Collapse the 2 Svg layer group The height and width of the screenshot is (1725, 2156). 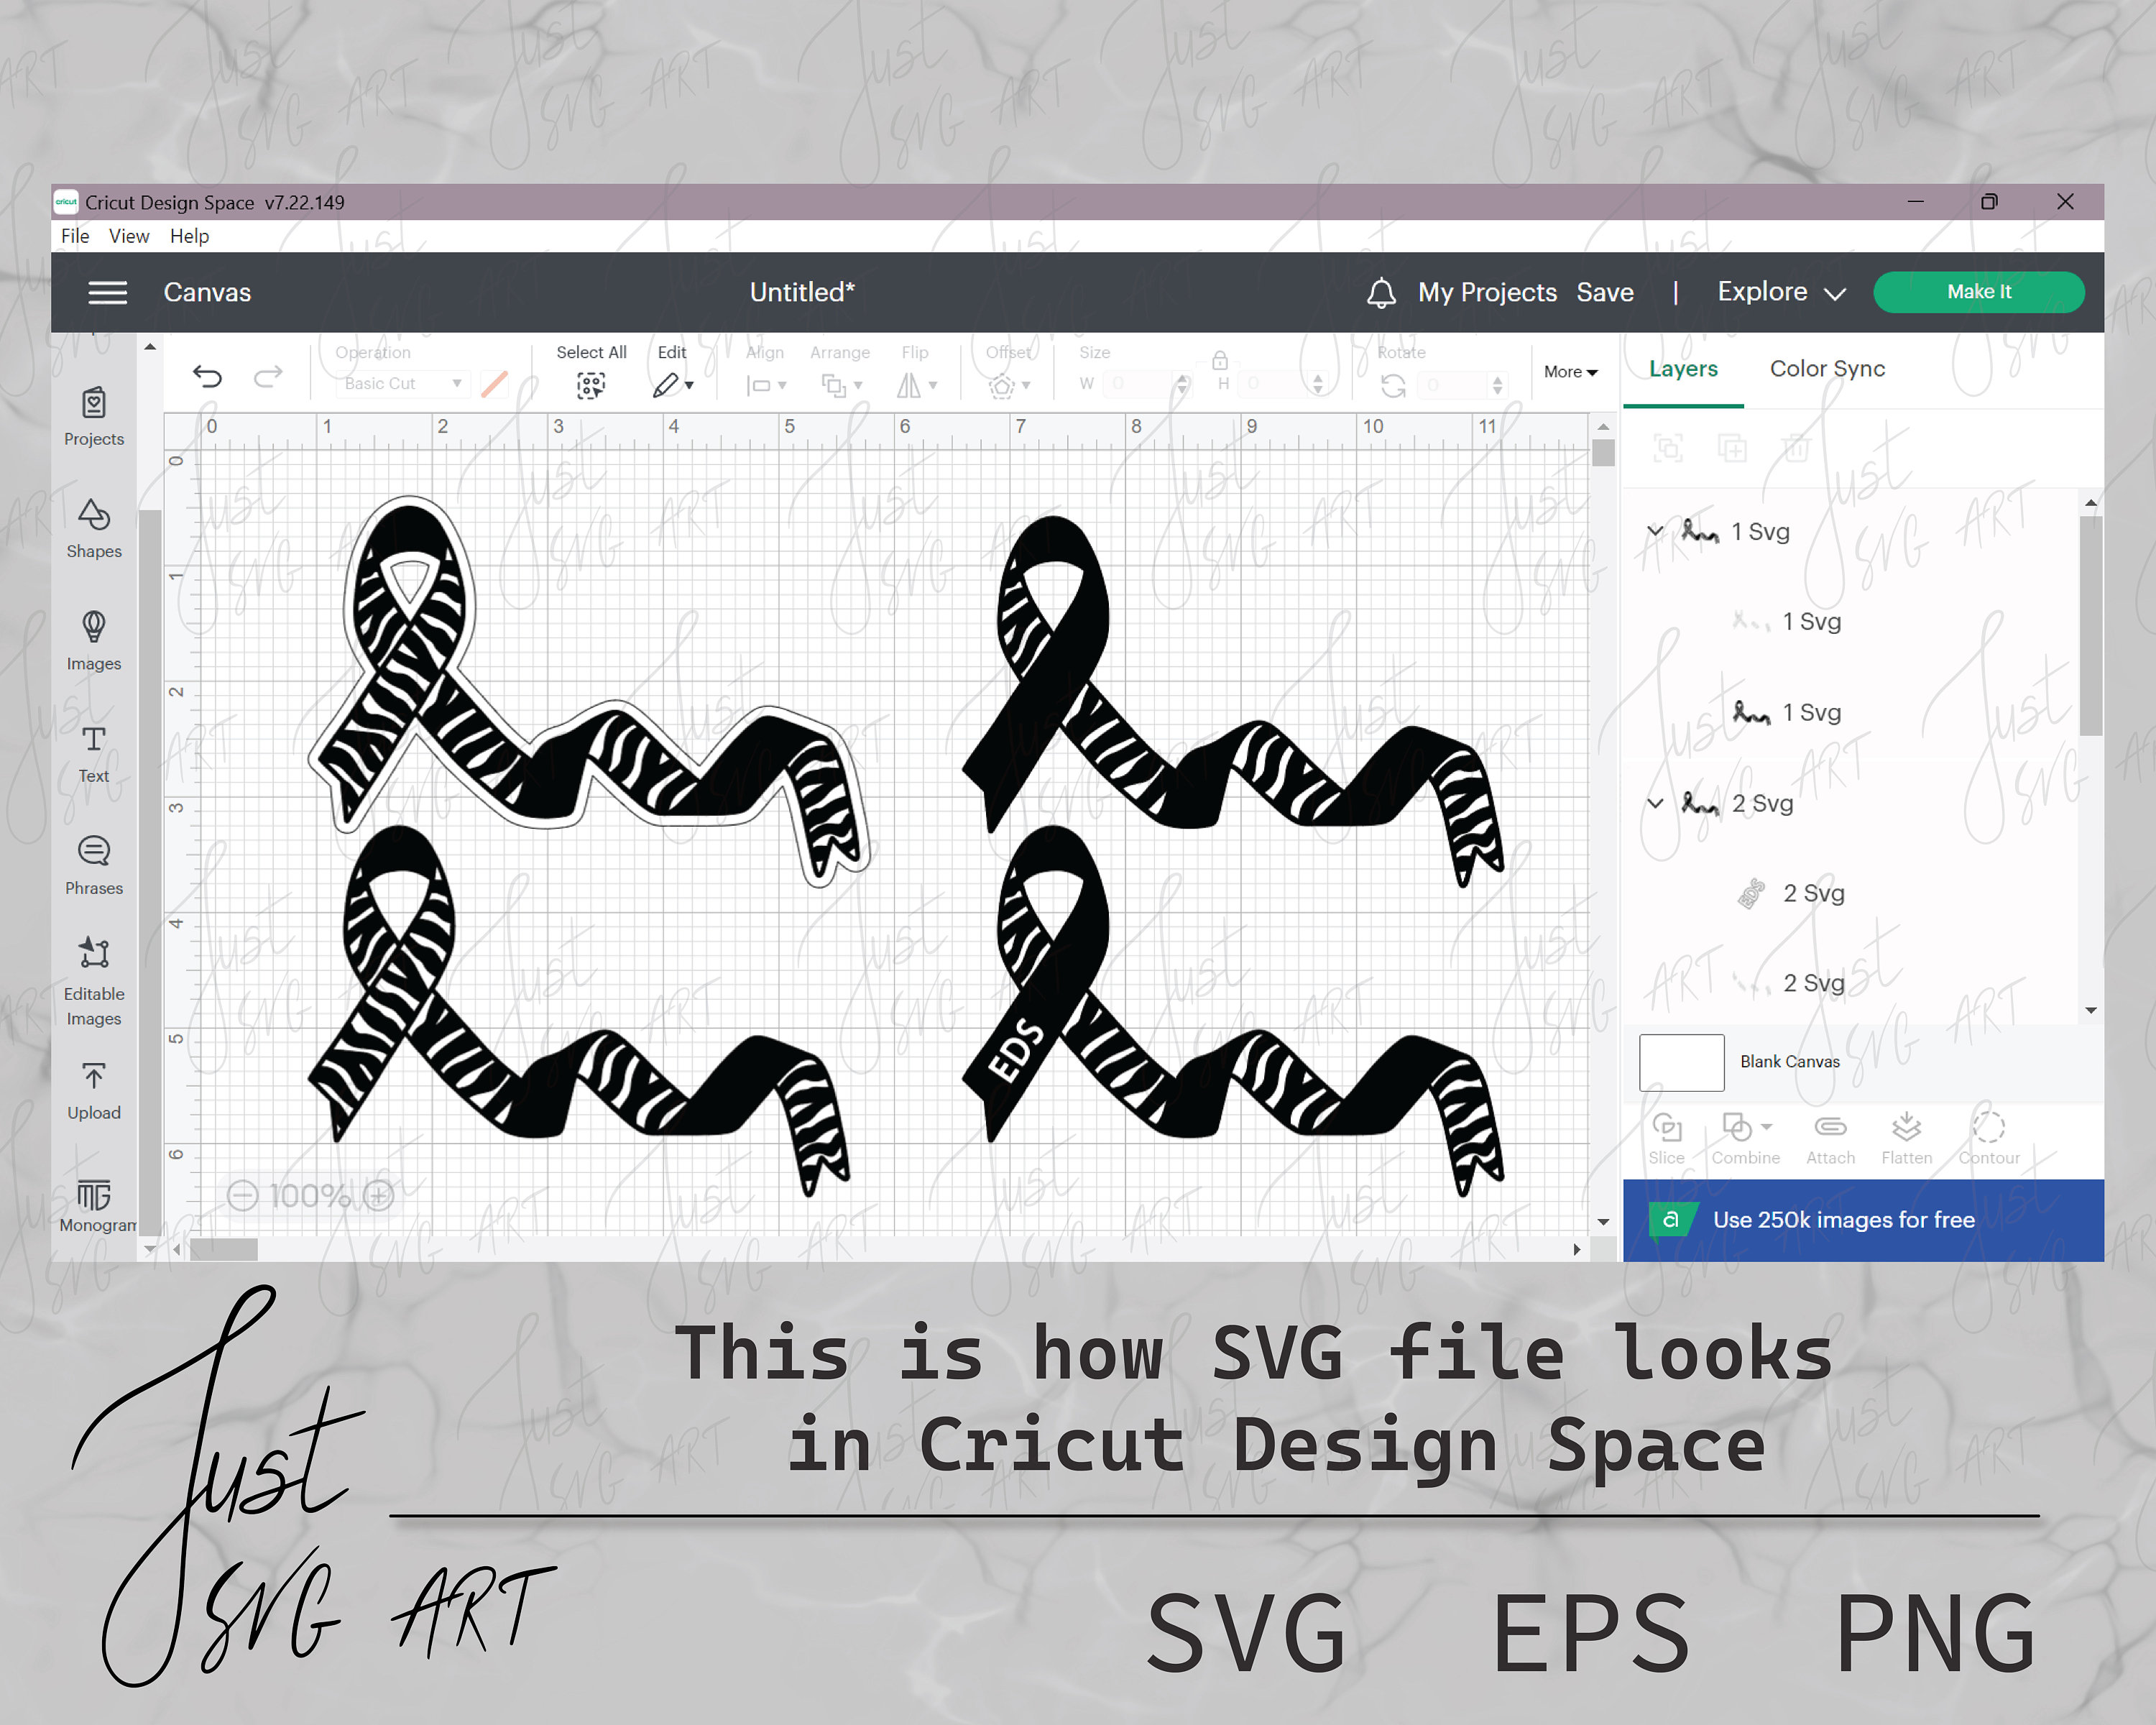pyautogui.click(x=1656, y=803)
